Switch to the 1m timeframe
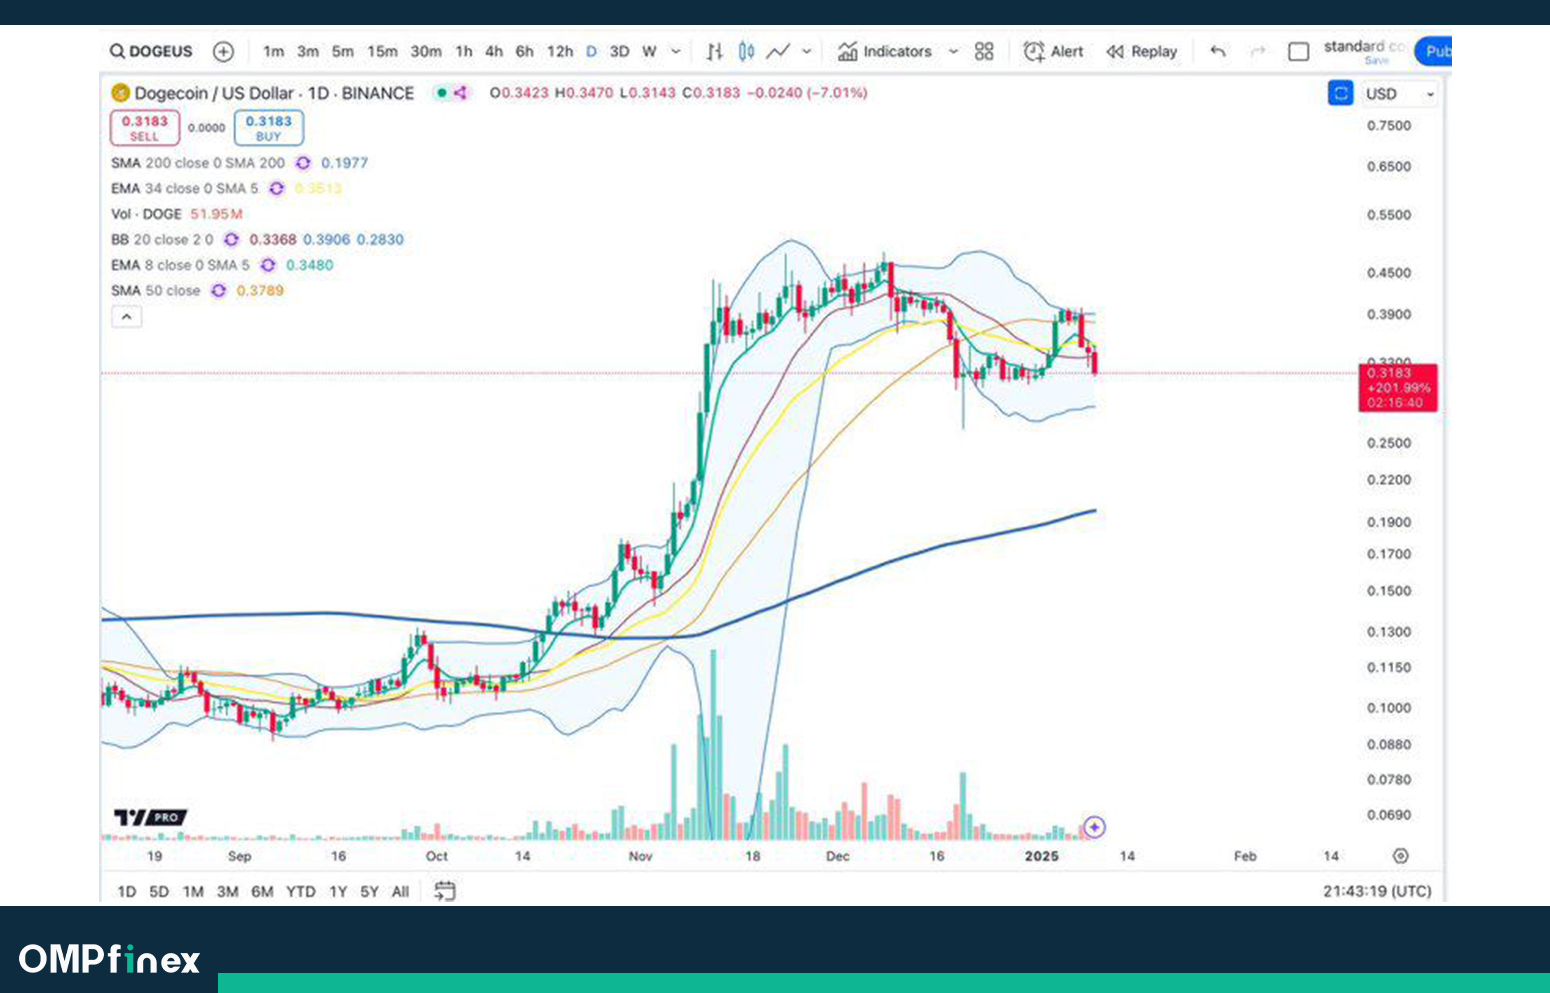Image resolution: width=1550 pixels, height=993 pixels. [273, 51]
